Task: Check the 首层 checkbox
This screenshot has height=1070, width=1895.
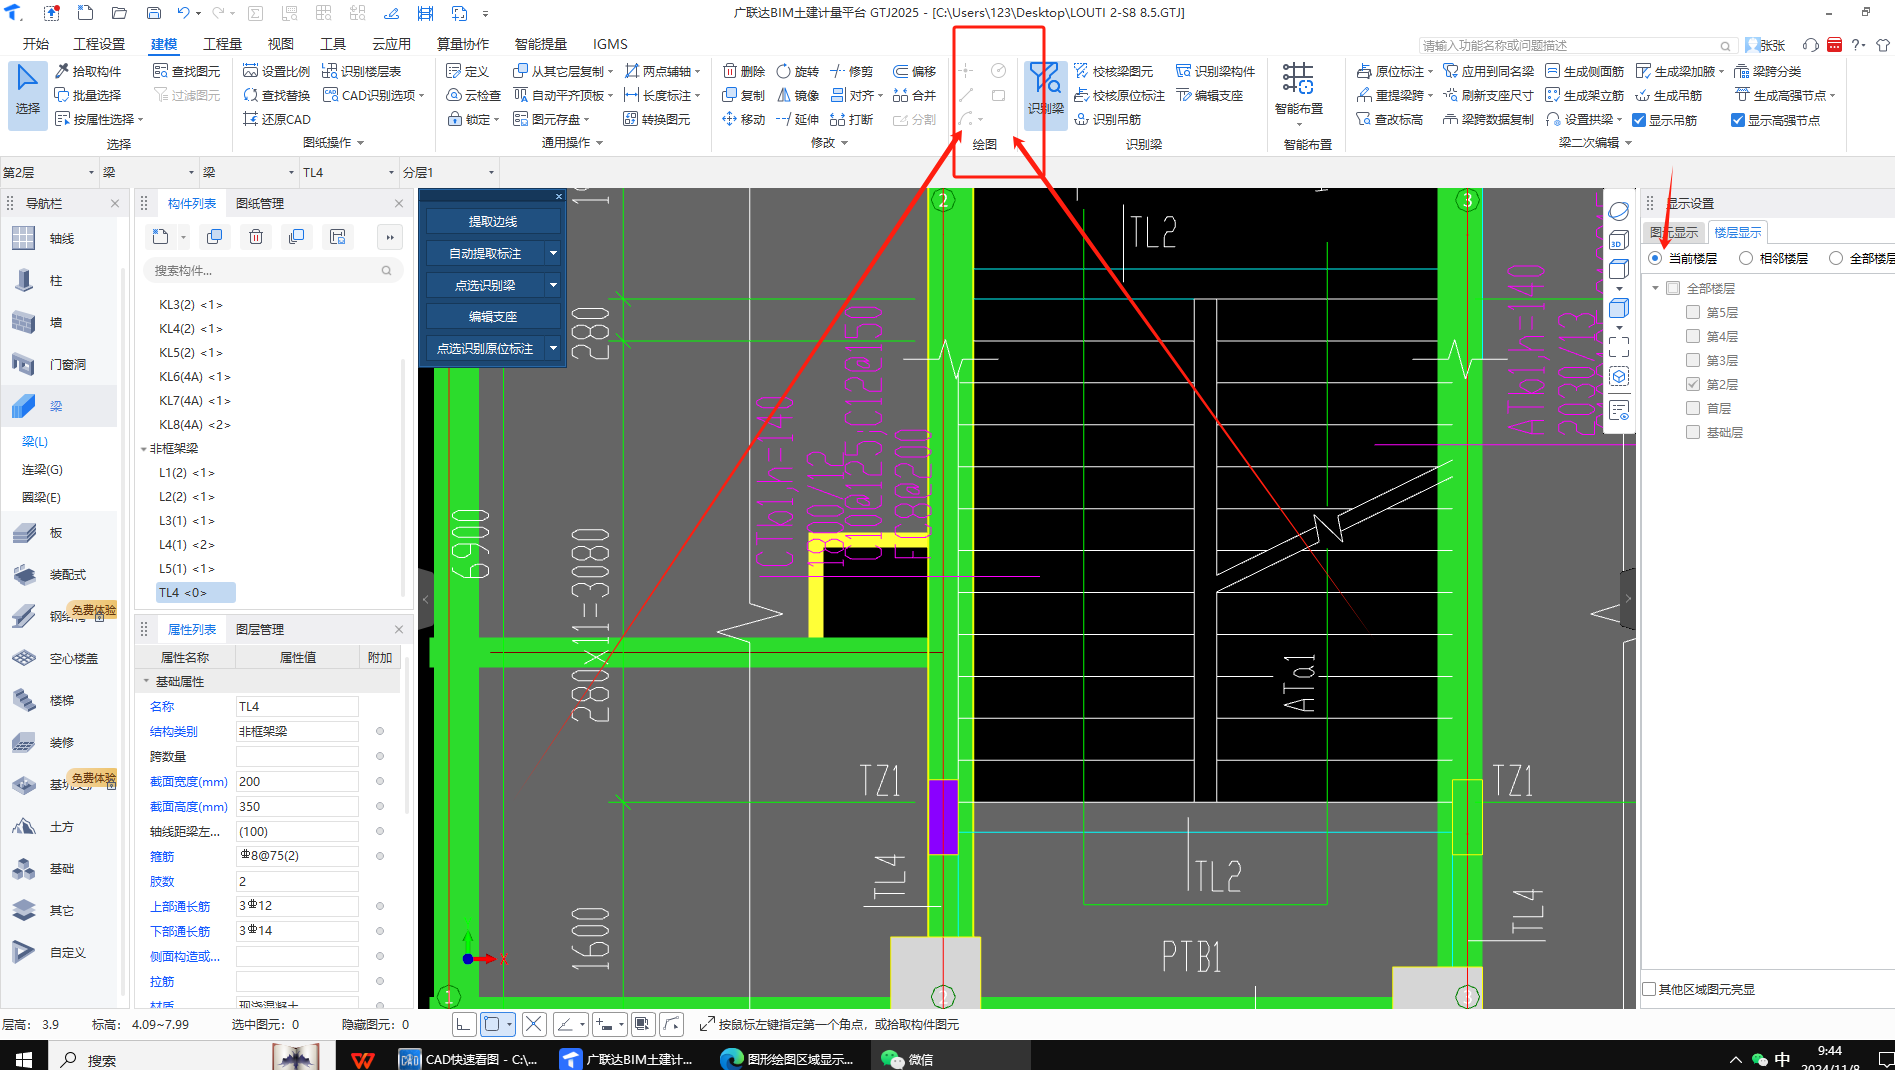Action: 1693,408
